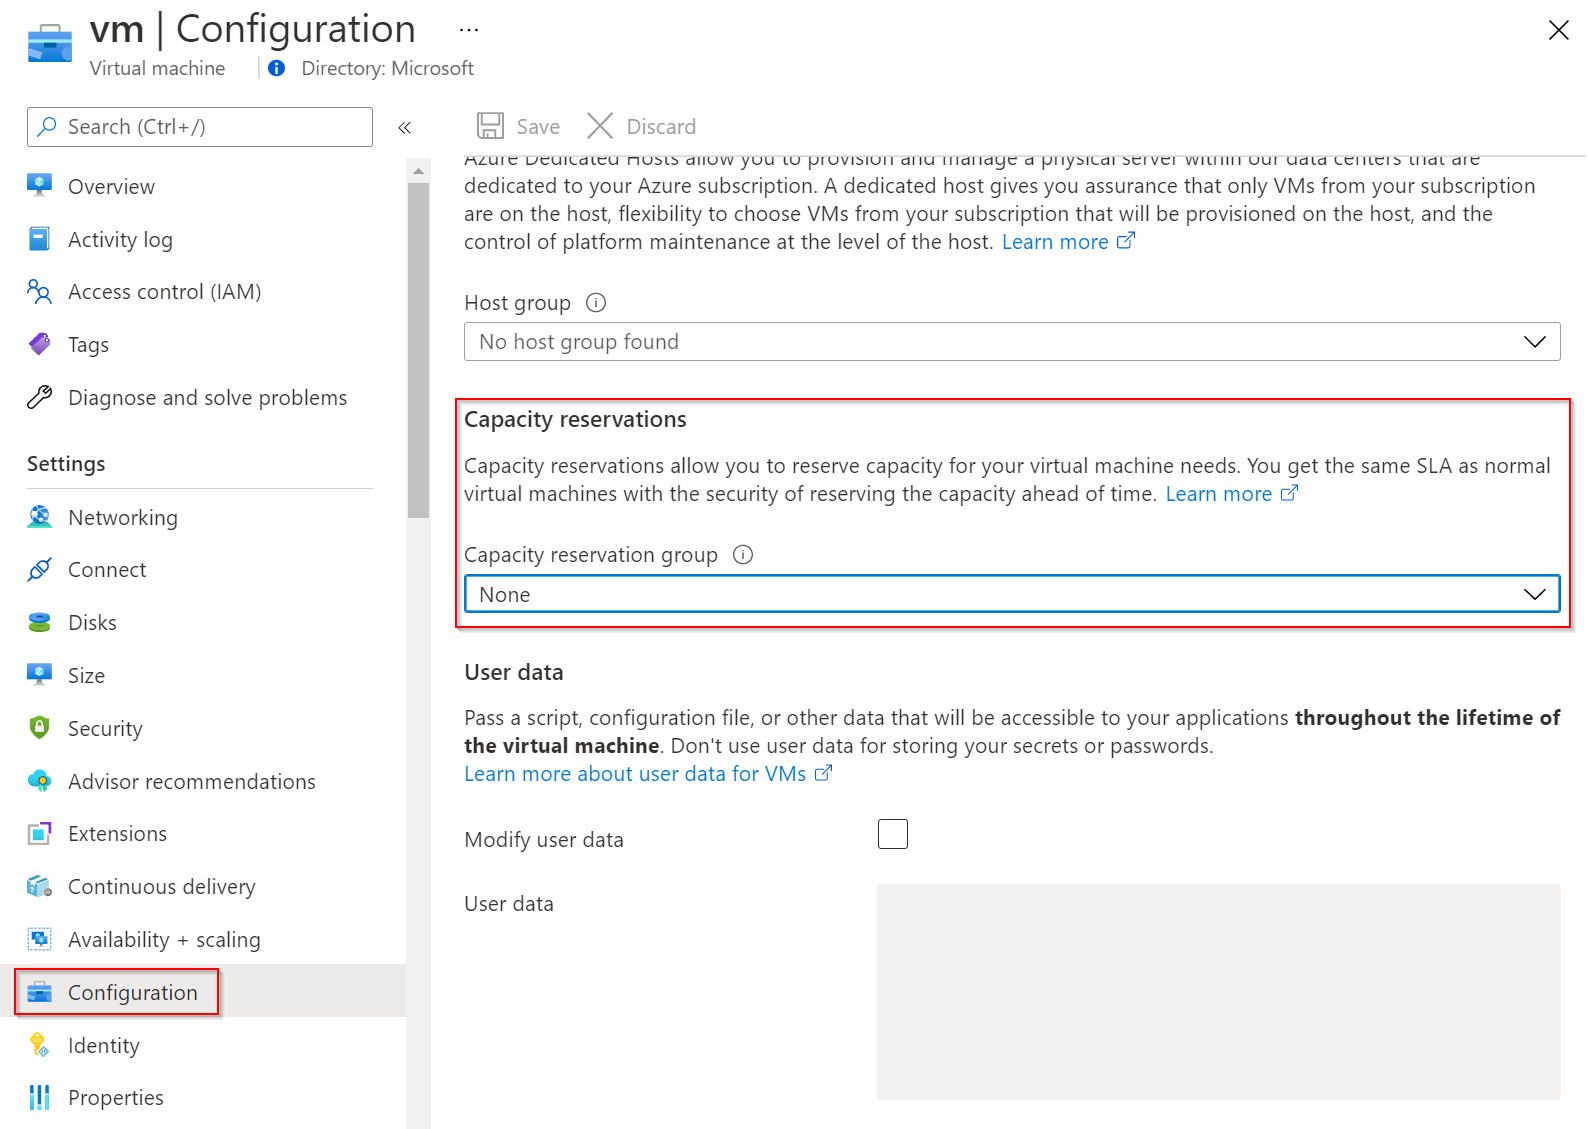
Task: Open the Capacity reservation group dropdown
Action: (1011, 595)
